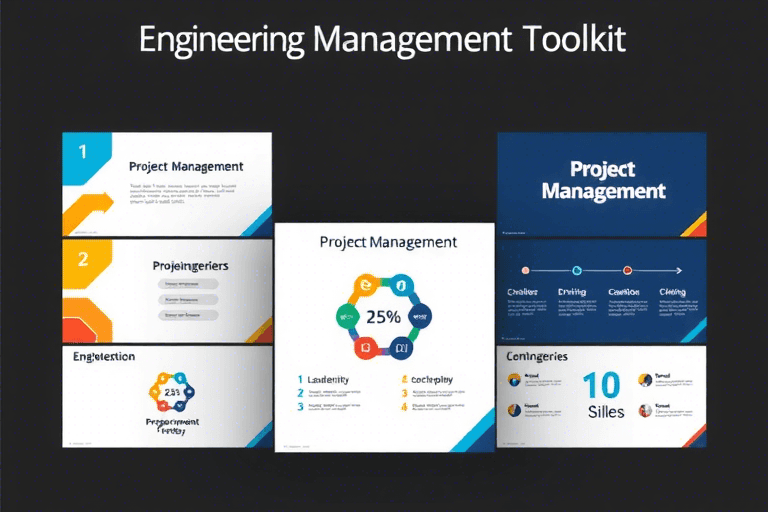Select the slide numbered 1 with Project Management
This screenshot has height=512, width=768.
[x=167, y=184]
